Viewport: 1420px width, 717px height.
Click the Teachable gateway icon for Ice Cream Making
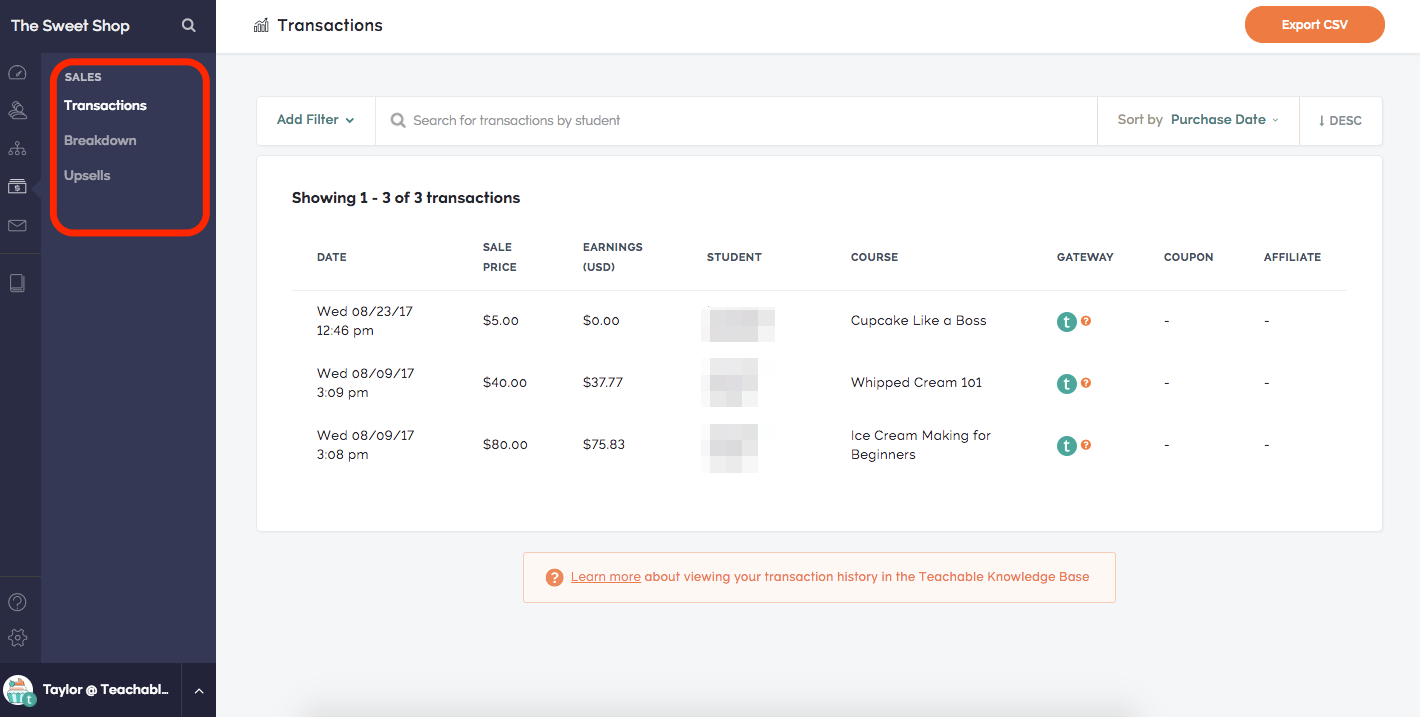tap(1067, 446)
